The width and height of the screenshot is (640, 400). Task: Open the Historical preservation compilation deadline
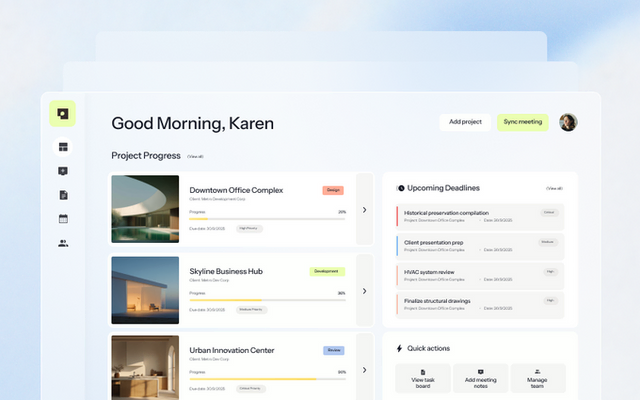pyautogui.click(x=480, y=216)
